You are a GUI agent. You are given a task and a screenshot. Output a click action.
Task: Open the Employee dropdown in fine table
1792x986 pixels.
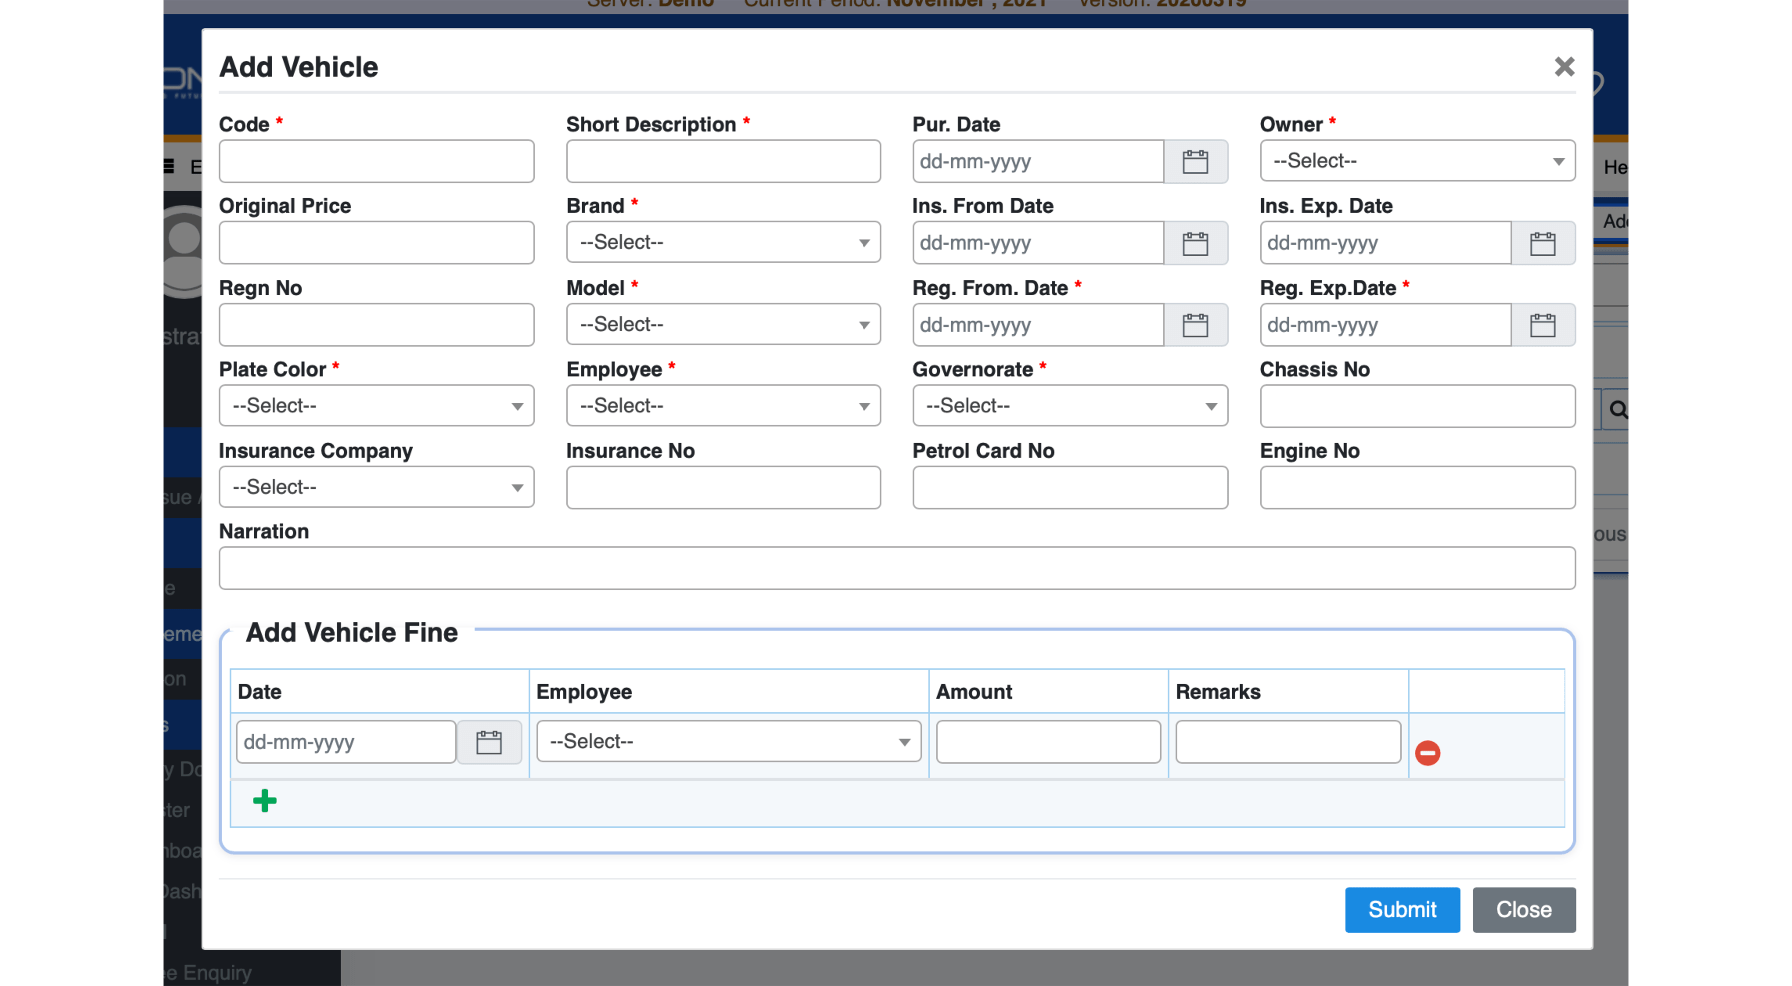click(x=729, y=742)
